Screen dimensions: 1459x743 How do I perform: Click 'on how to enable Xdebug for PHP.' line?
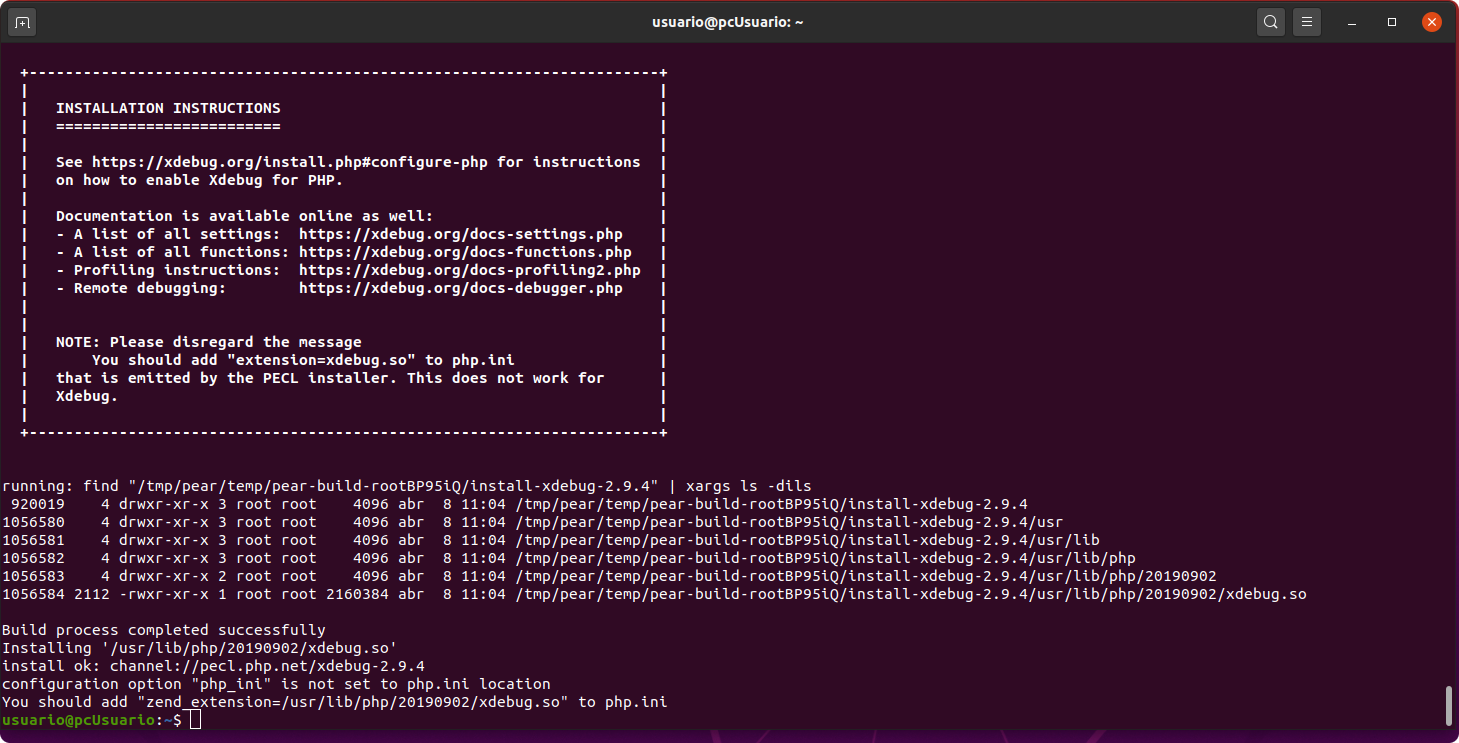point(199,180)
